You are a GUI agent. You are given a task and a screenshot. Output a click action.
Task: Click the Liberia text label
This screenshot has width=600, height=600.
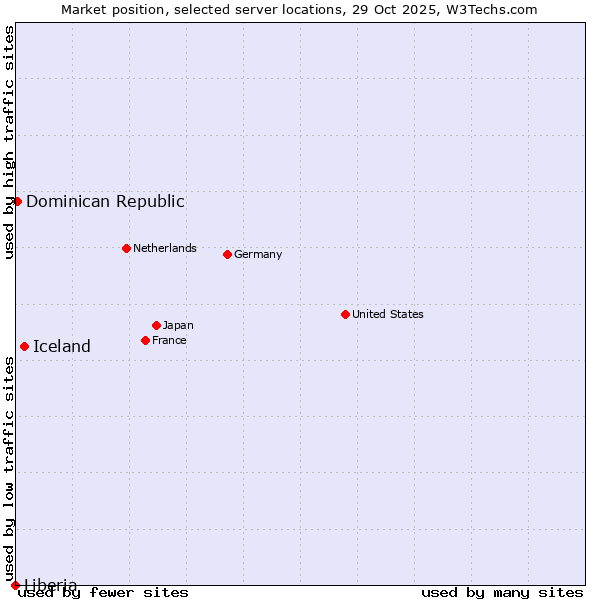[51, 585]
